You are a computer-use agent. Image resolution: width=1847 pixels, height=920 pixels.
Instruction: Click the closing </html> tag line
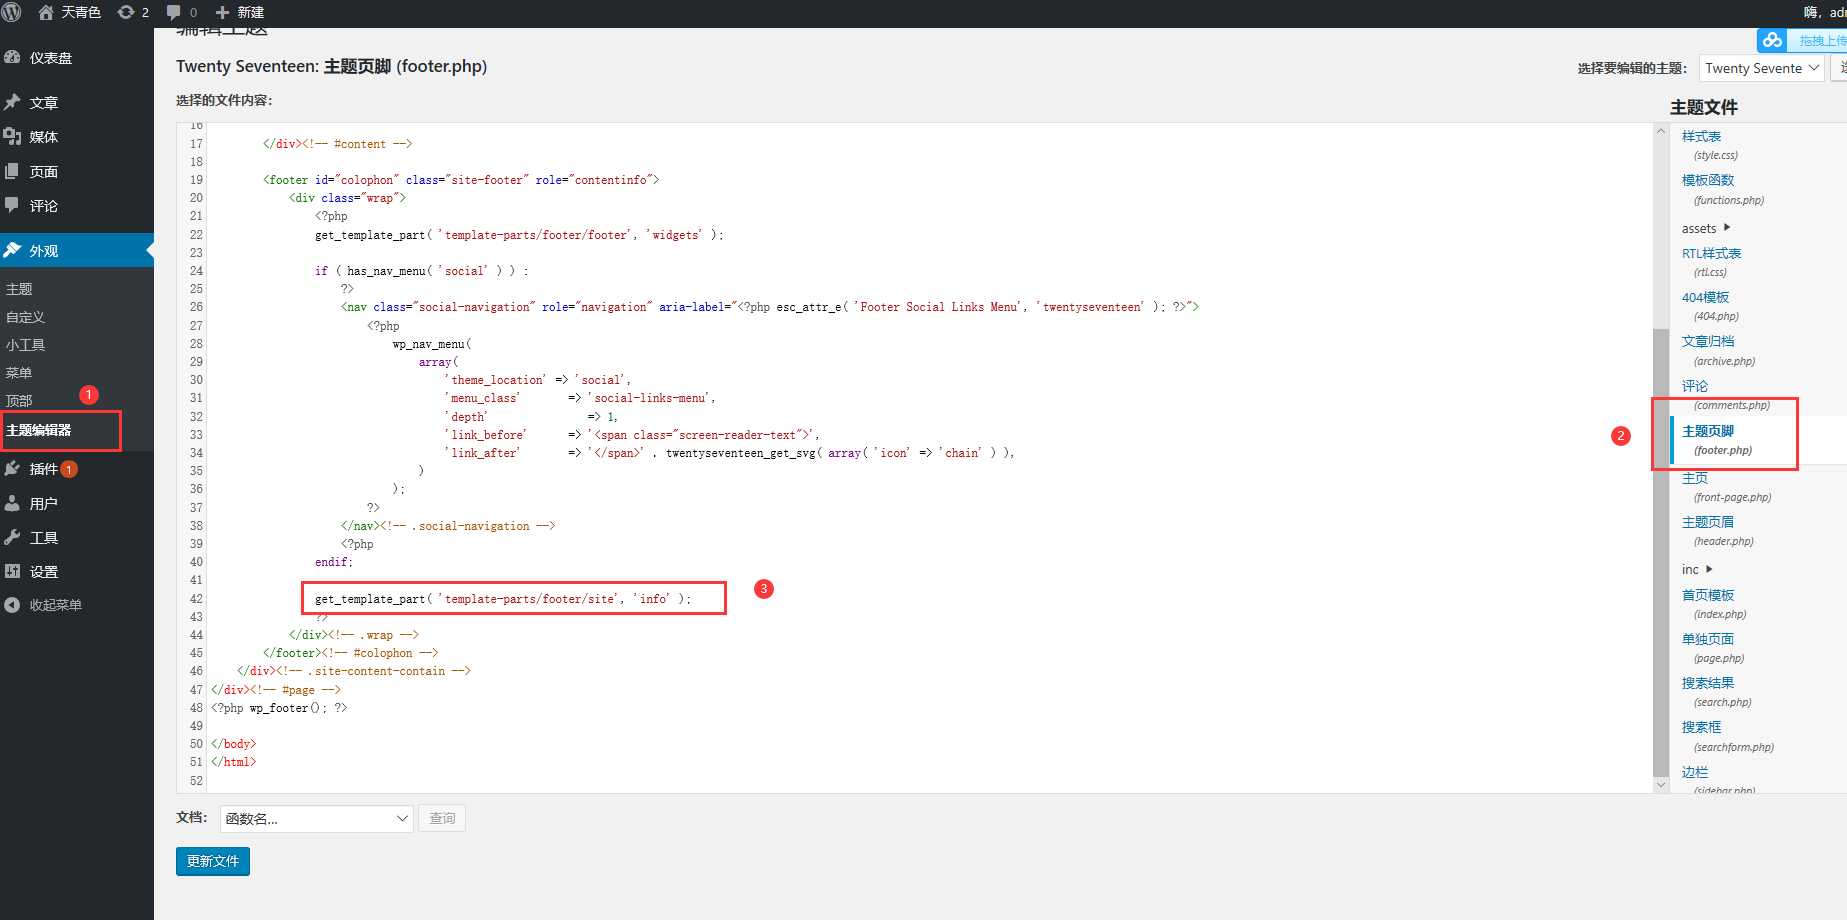pyautogui.click(x=233, y=762)
